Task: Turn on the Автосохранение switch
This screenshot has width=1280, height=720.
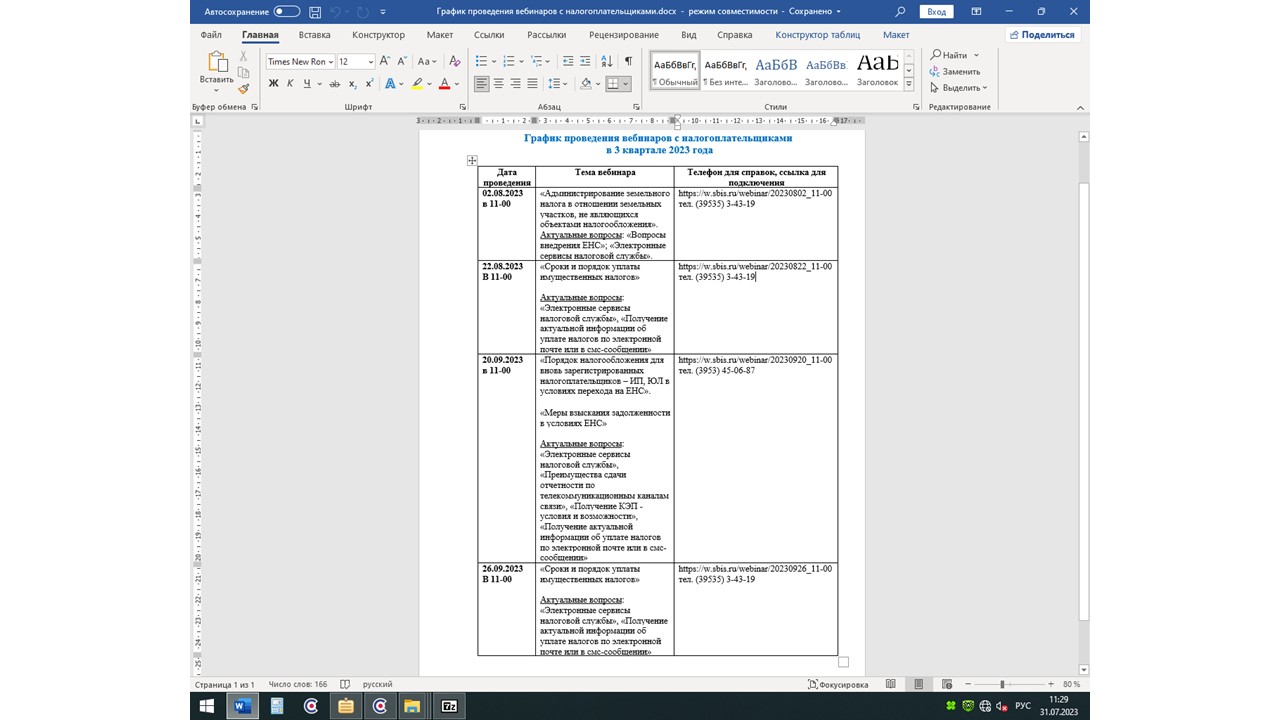Action: pos(287,12)
